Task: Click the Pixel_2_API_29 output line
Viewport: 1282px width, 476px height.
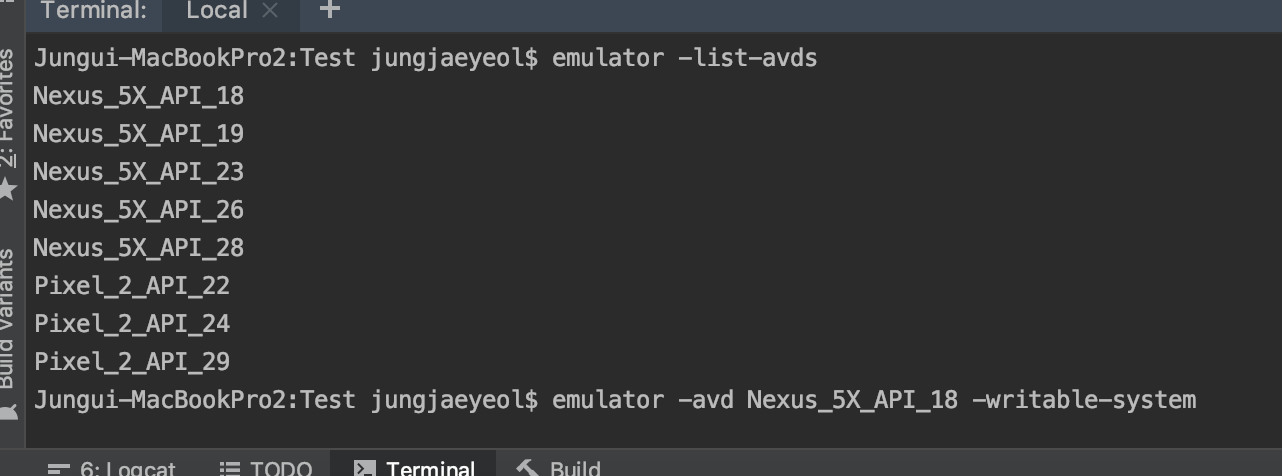Action: [132, 362]
